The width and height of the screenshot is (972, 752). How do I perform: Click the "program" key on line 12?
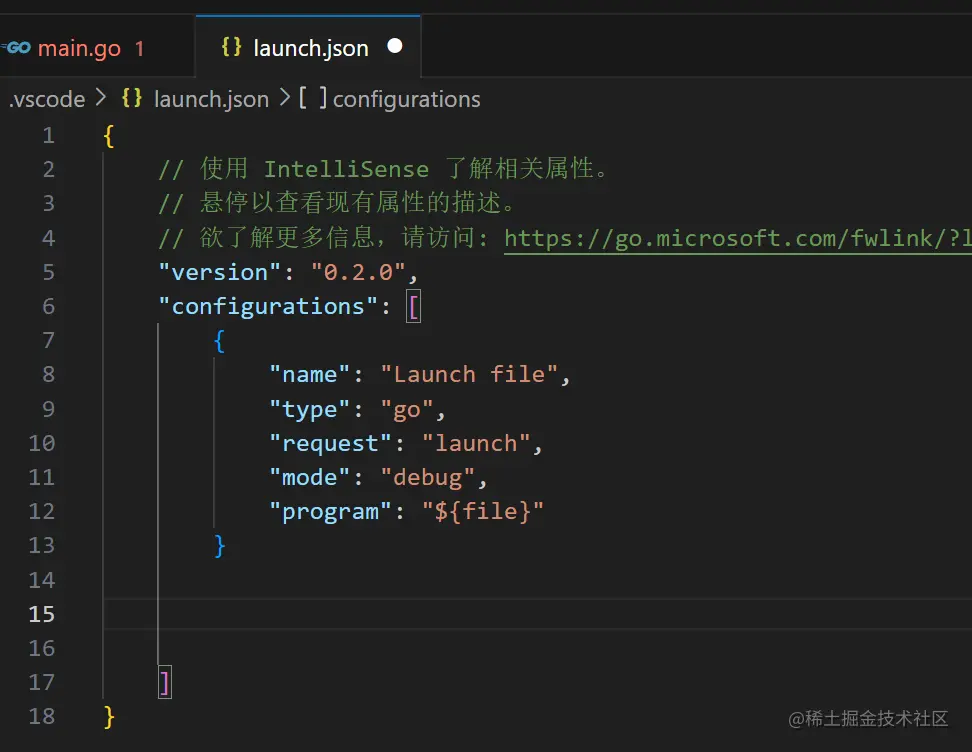pyautogui.click(x=330, y=511)
